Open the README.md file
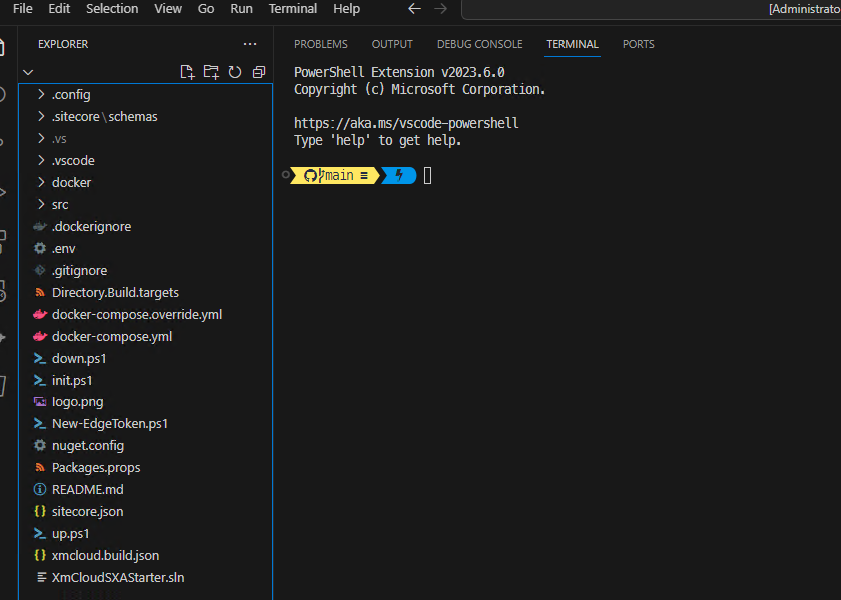Screen dimensions: 841x600 point(87,490)
